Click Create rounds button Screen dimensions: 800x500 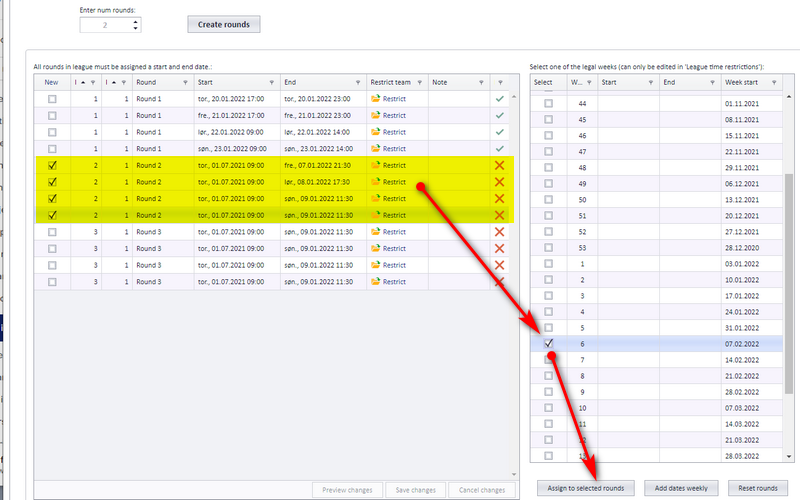coord(223,24)
